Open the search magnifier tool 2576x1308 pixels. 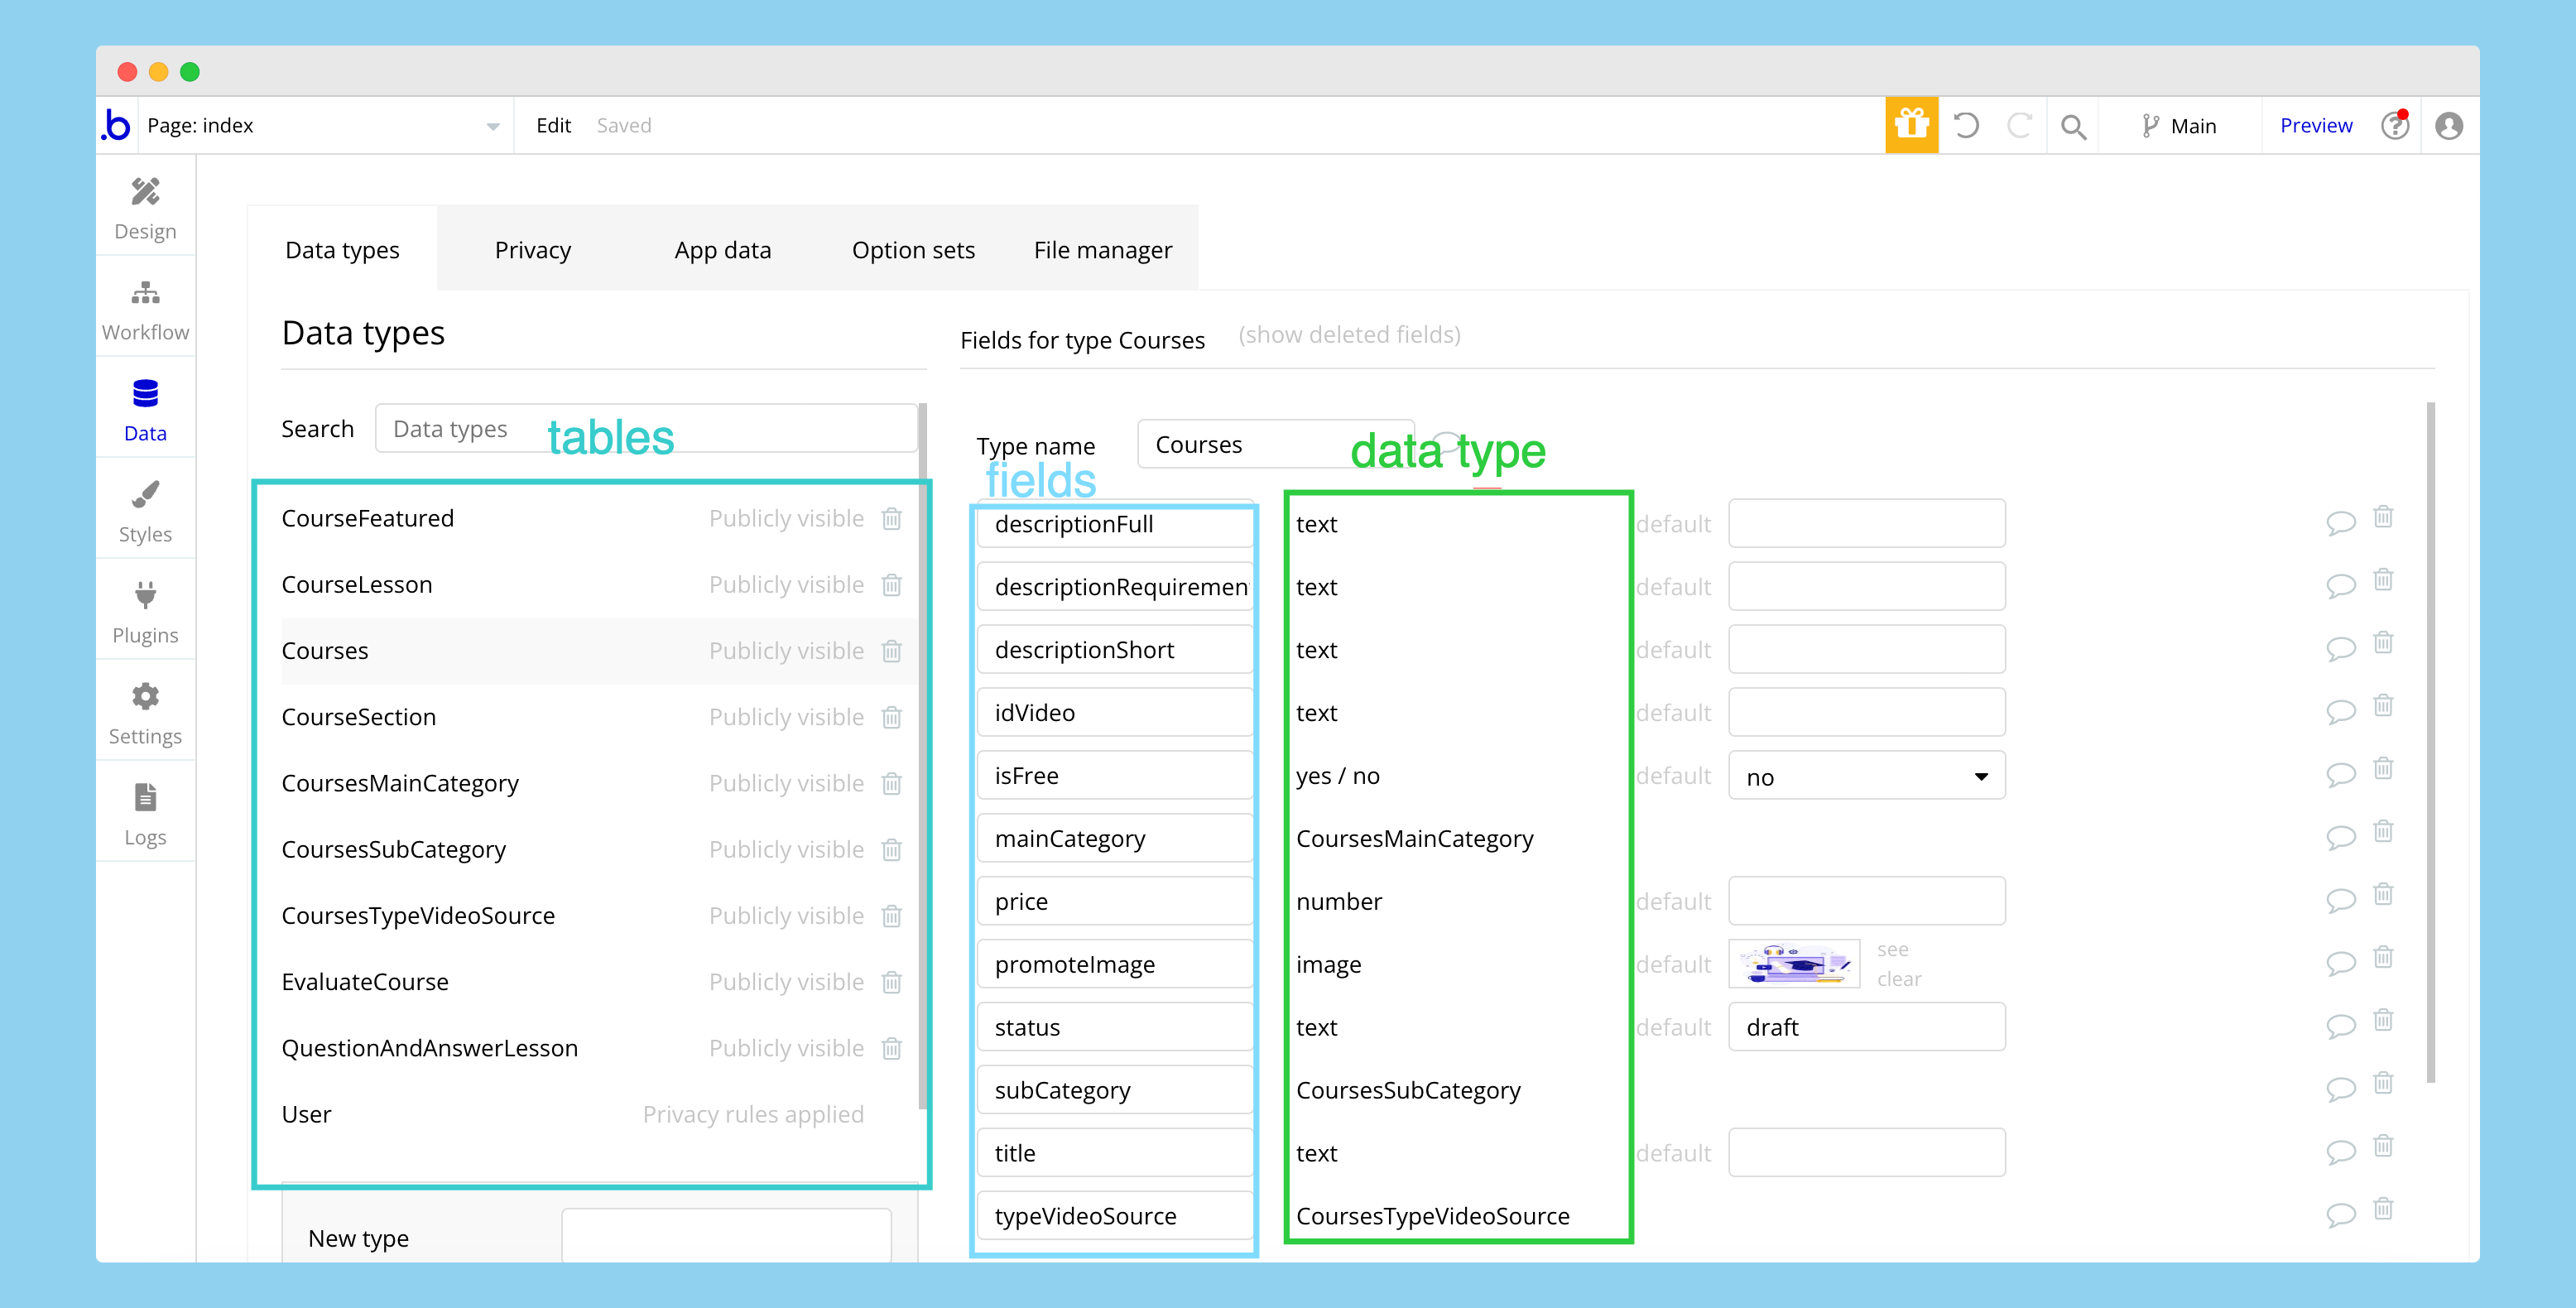[x=2073, y=126]
